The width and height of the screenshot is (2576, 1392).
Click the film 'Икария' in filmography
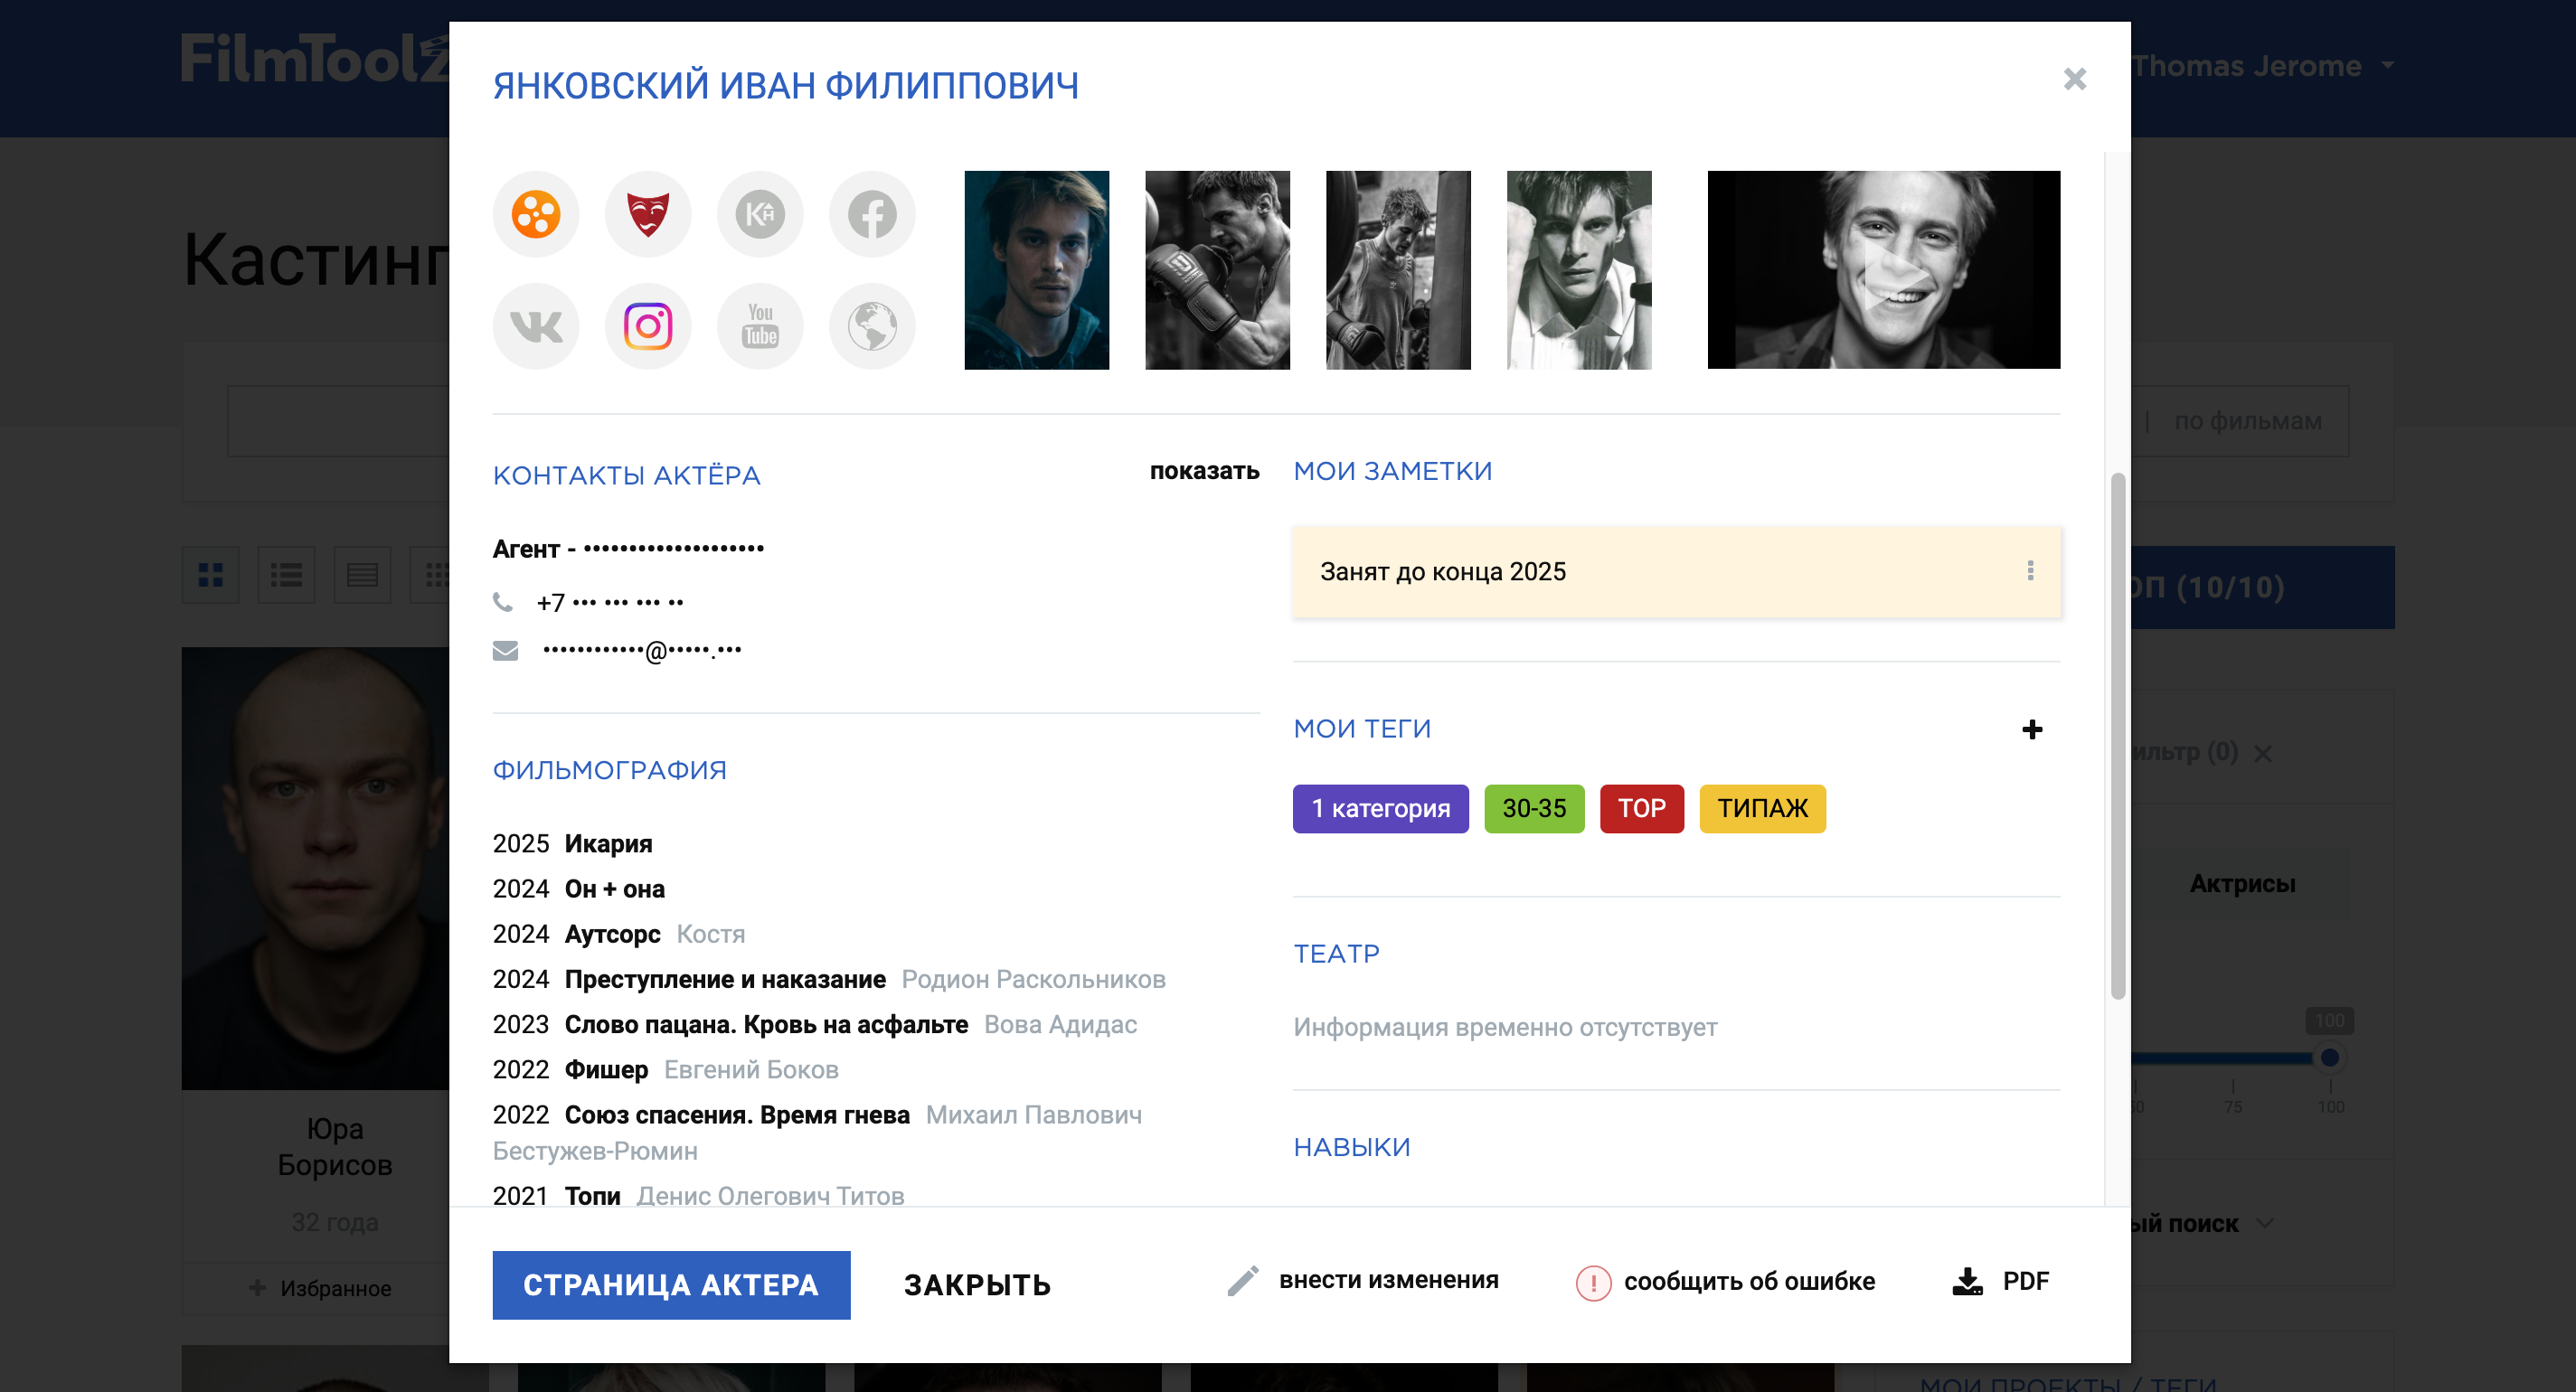tap(608, 844)
